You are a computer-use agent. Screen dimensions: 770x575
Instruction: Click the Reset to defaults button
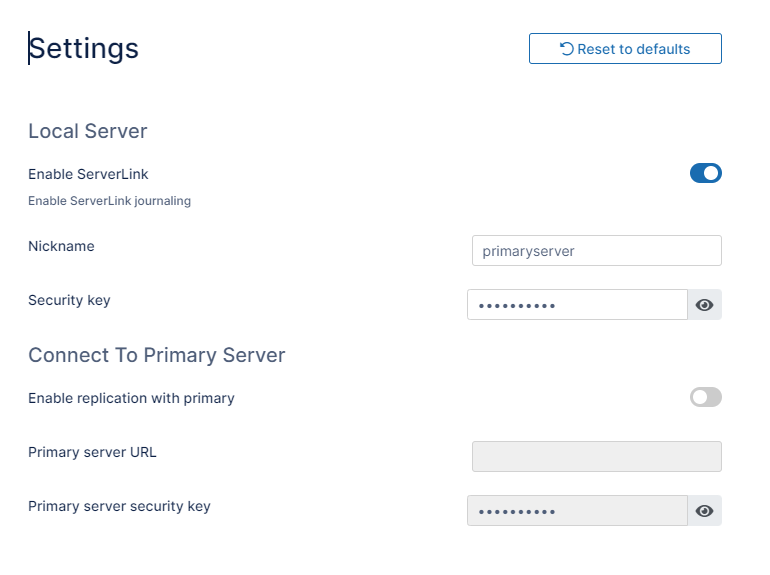click(625, 49)
